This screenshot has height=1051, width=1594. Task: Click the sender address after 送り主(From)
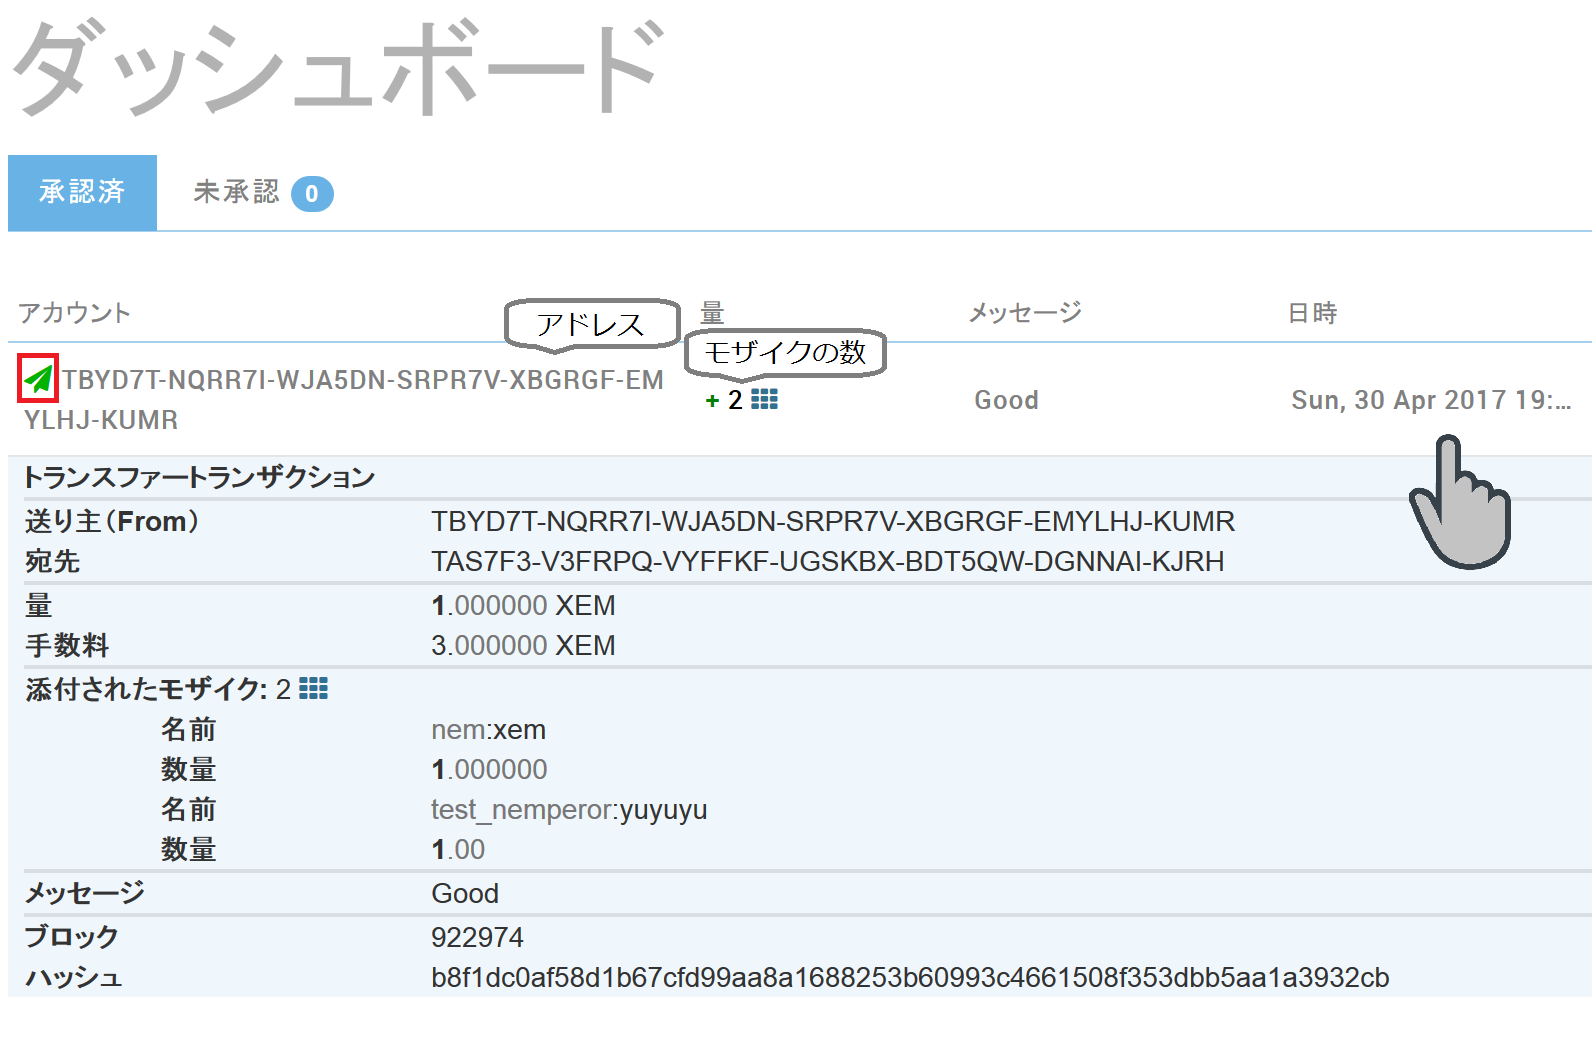(x=833, y=521)
